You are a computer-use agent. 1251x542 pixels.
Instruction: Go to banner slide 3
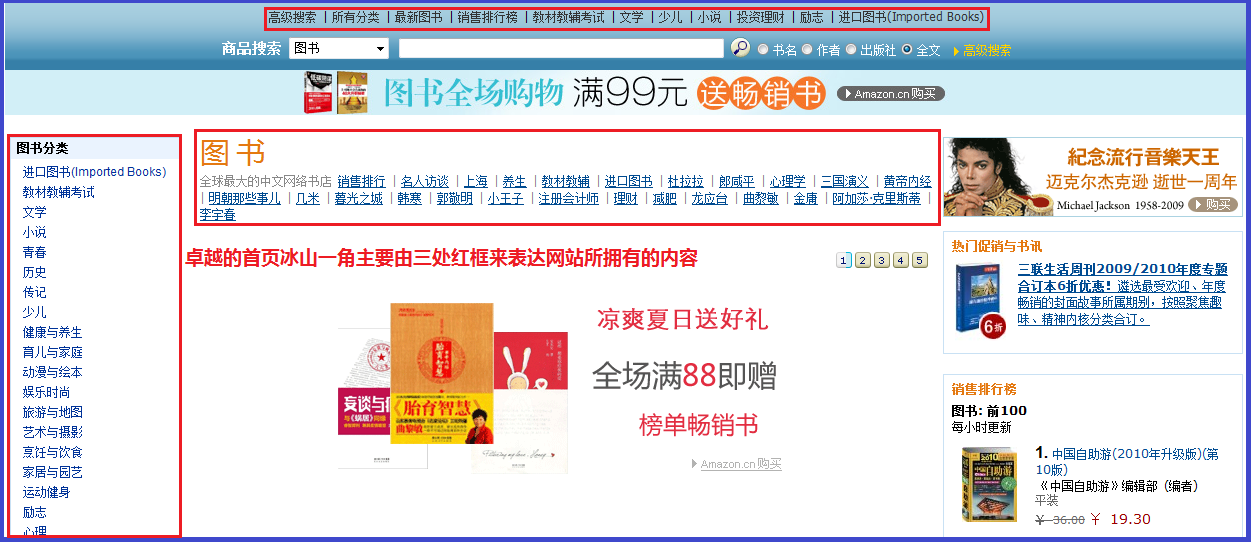pos(882,260)
